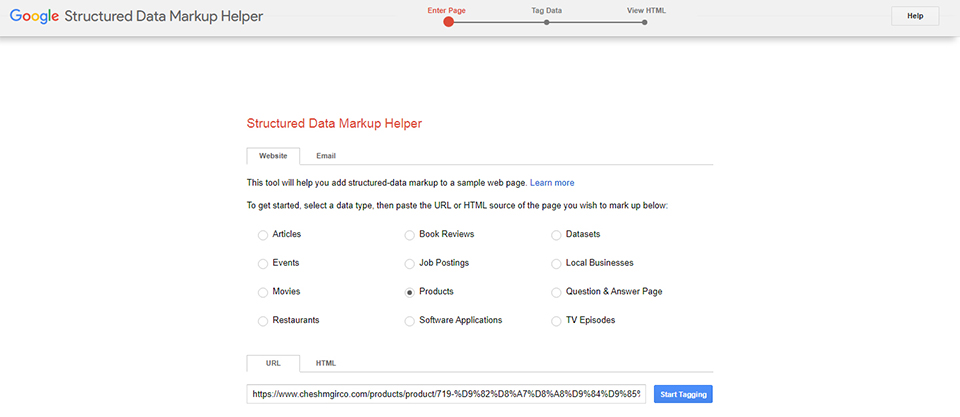Open the HTML input tab
This screenshot has width=960, height=417.
click(x=326, y=363)
